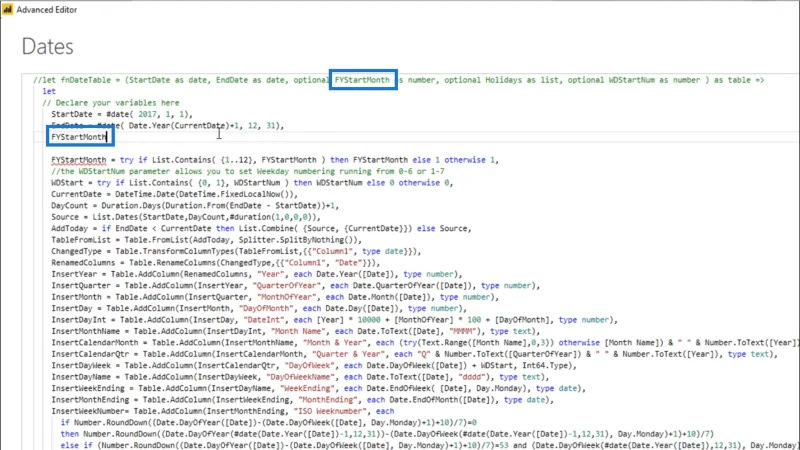Click the highlighted FYStartMonth parameter in the comment
This screenshot has height=450, width=800.
click(362, 80)
